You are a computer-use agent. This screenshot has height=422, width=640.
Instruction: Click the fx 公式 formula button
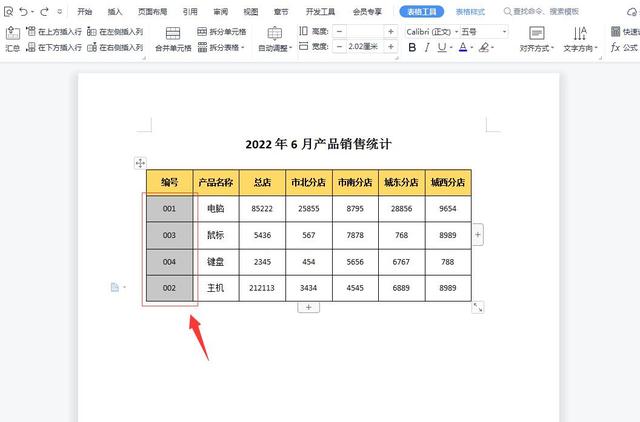624,47
